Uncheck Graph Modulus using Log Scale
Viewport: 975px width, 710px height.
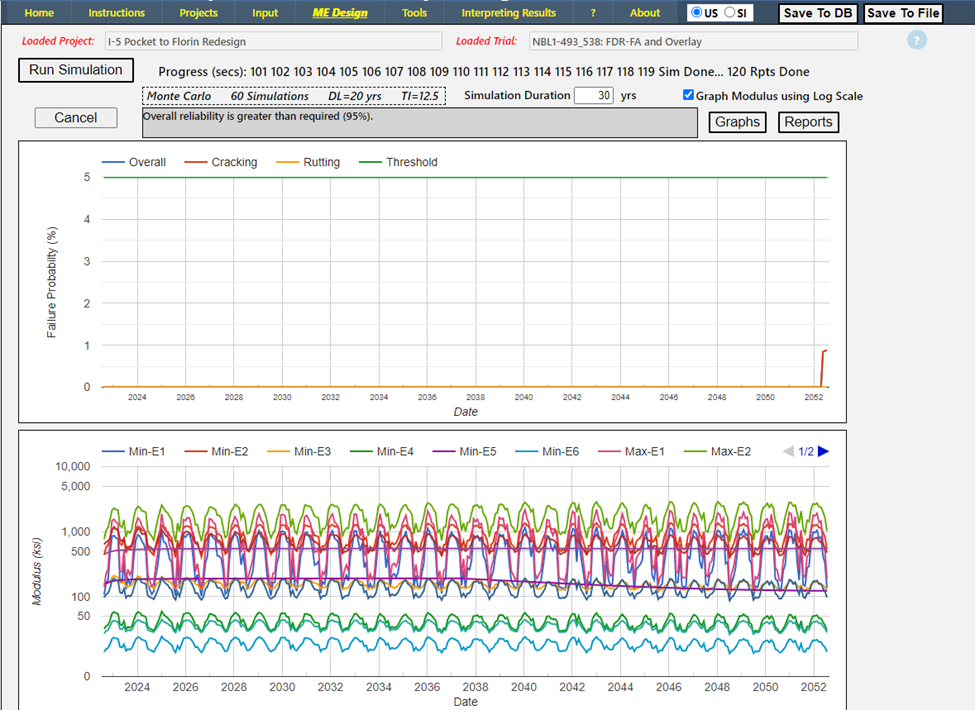[x=688, y=96]
